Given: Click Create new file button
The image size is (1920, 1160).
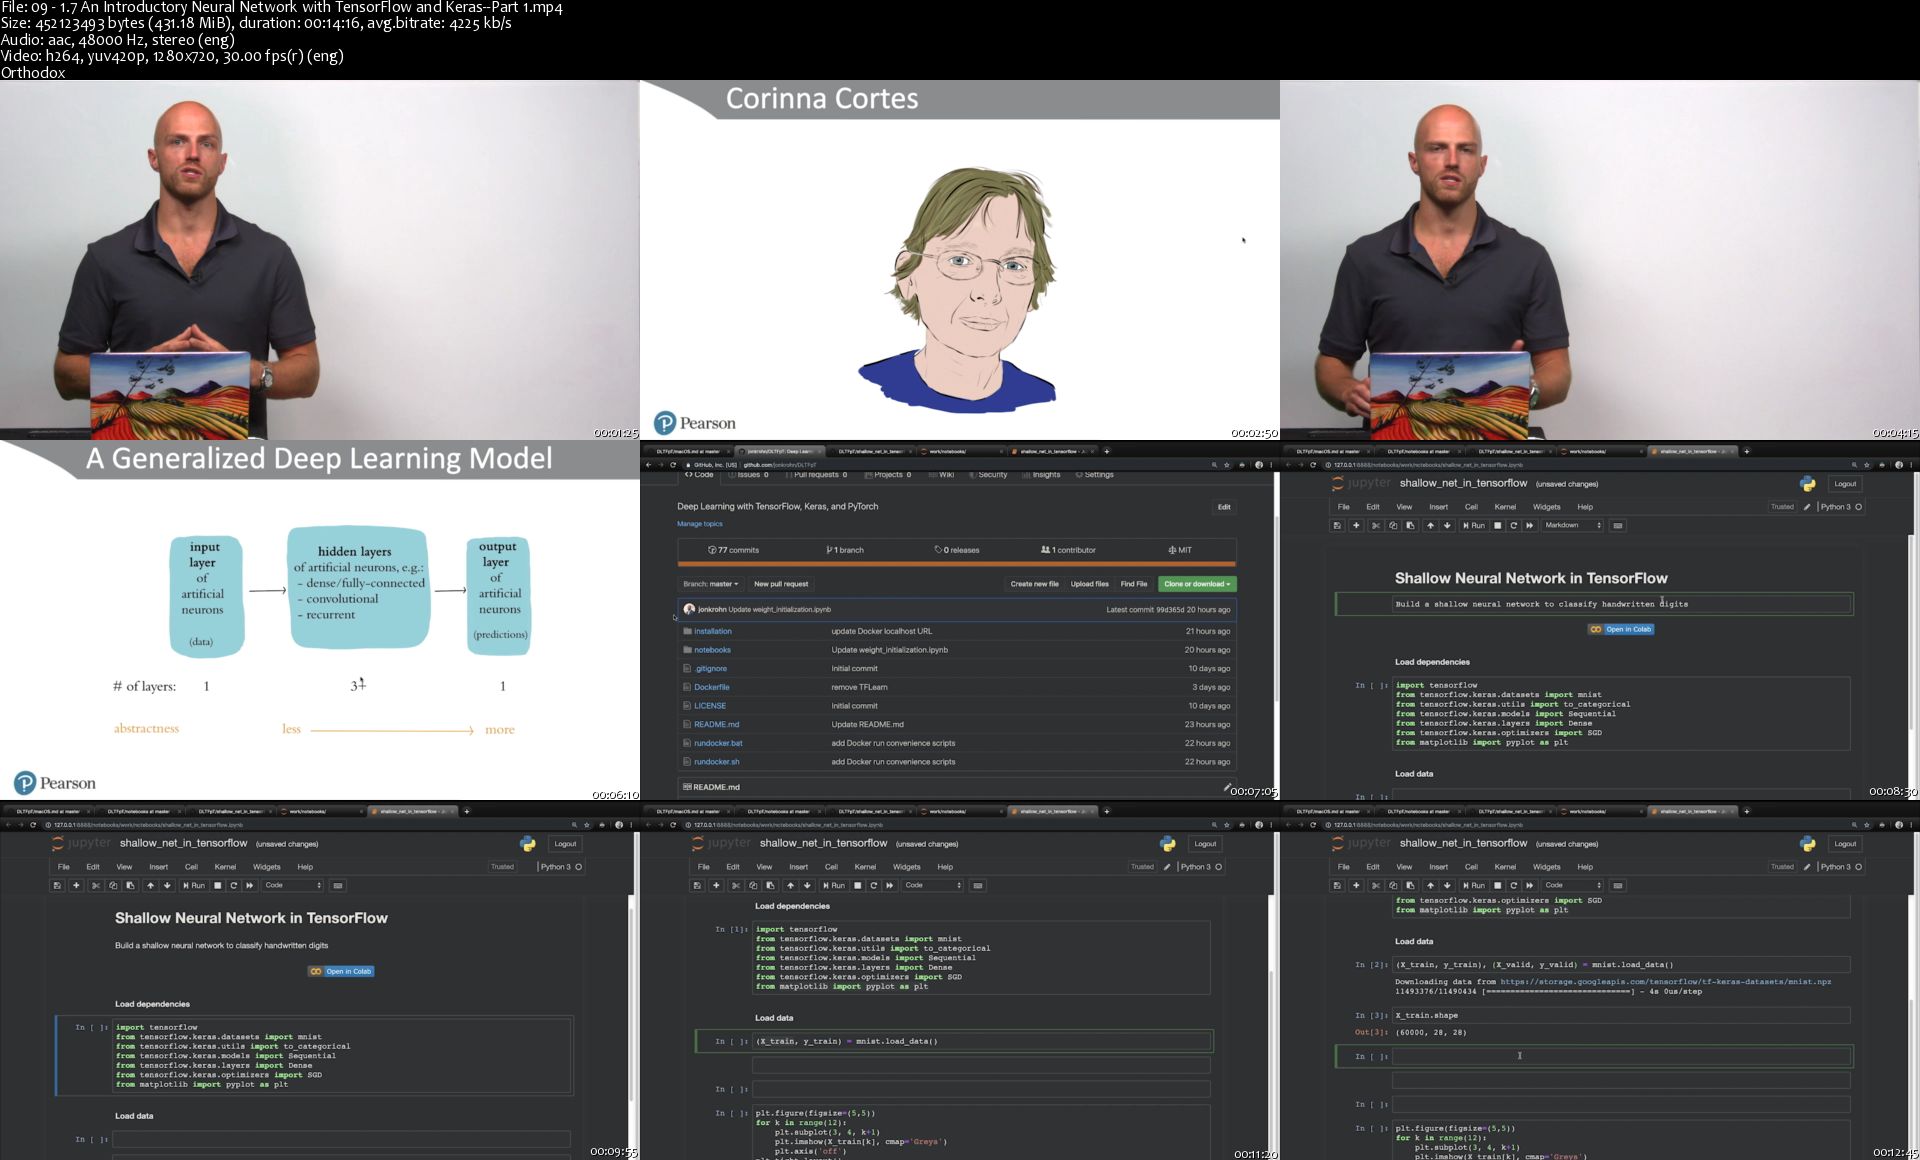Looking at the screenshot, I should (x=1034, y=584).
